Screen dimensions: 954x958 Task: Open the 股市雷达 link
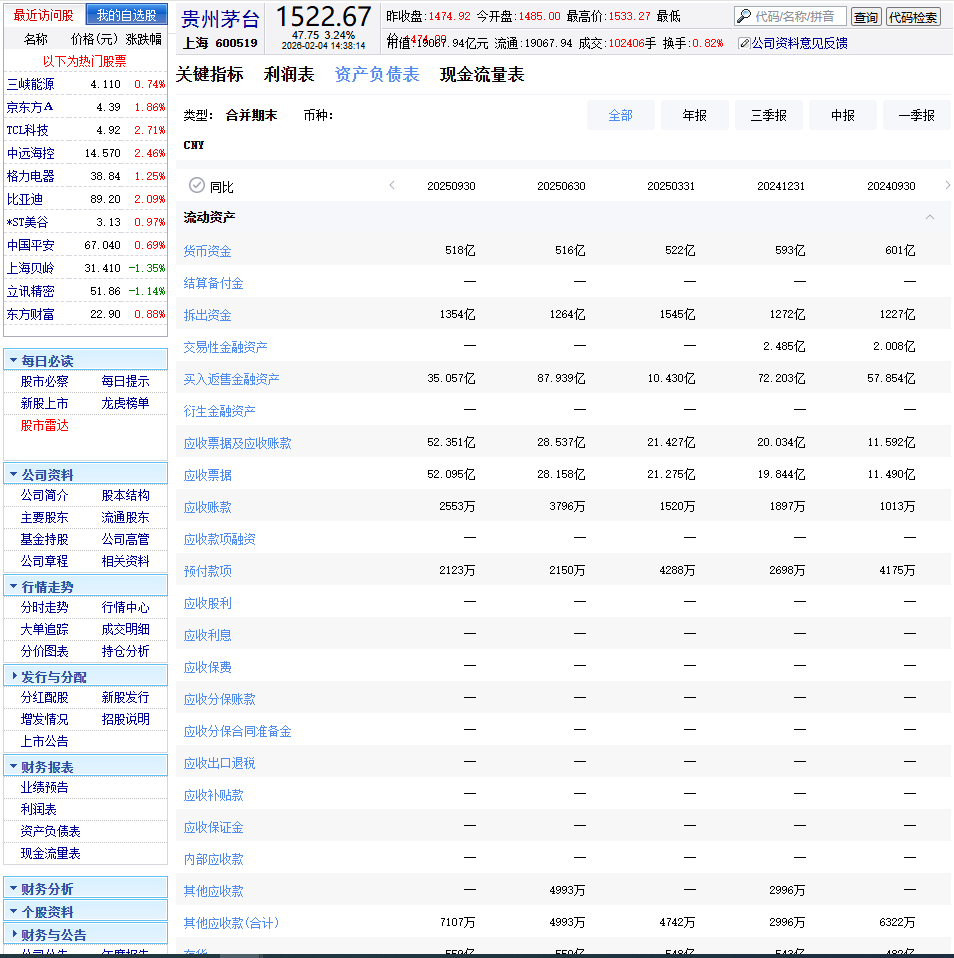[x=45, y=425]
